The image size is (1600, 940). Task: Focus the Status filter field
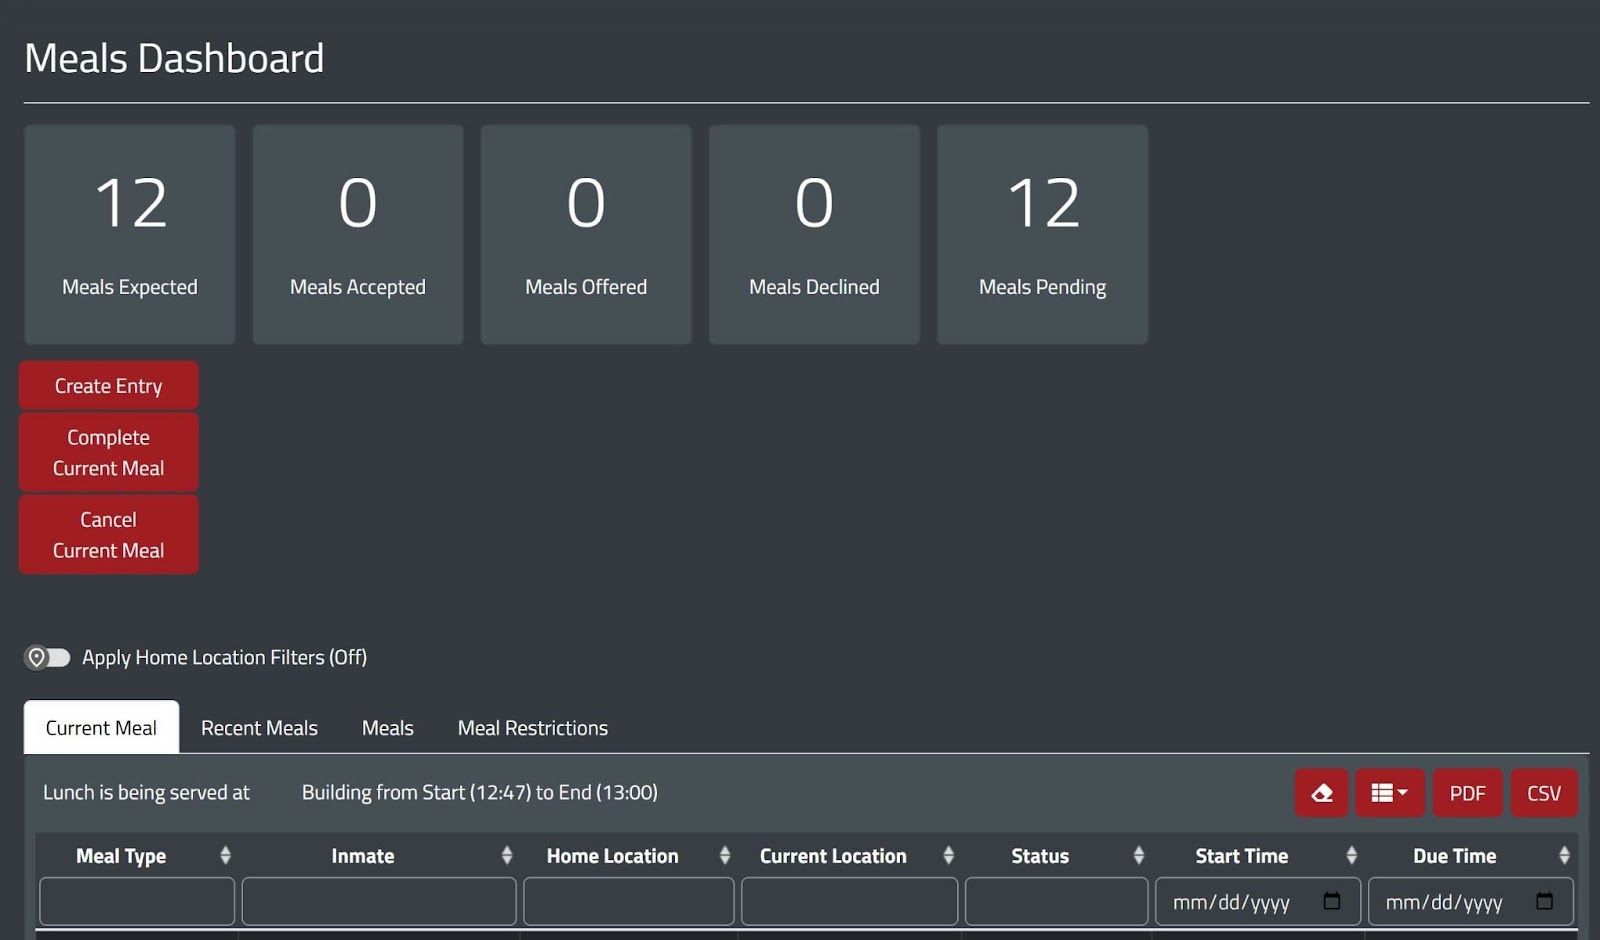click(x=1057, y=902)
